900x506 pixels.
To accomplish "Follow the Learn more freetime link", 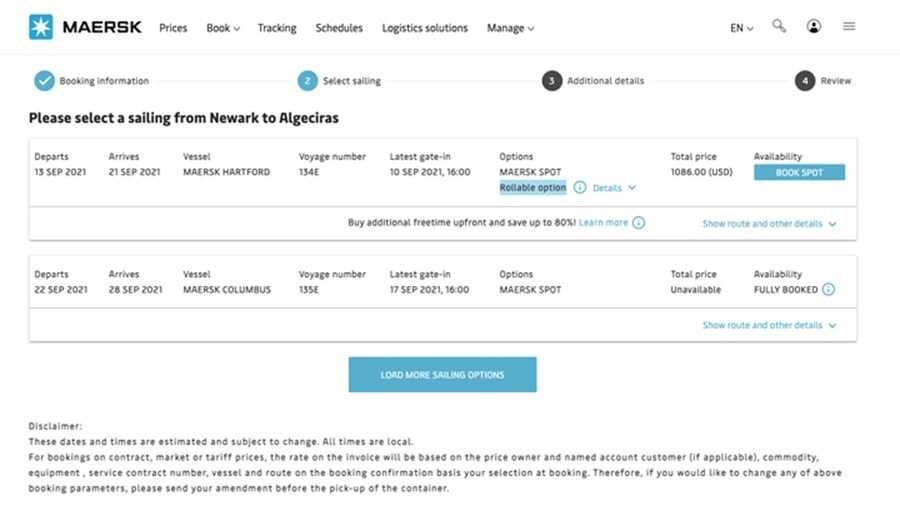I will coord(603,223).
